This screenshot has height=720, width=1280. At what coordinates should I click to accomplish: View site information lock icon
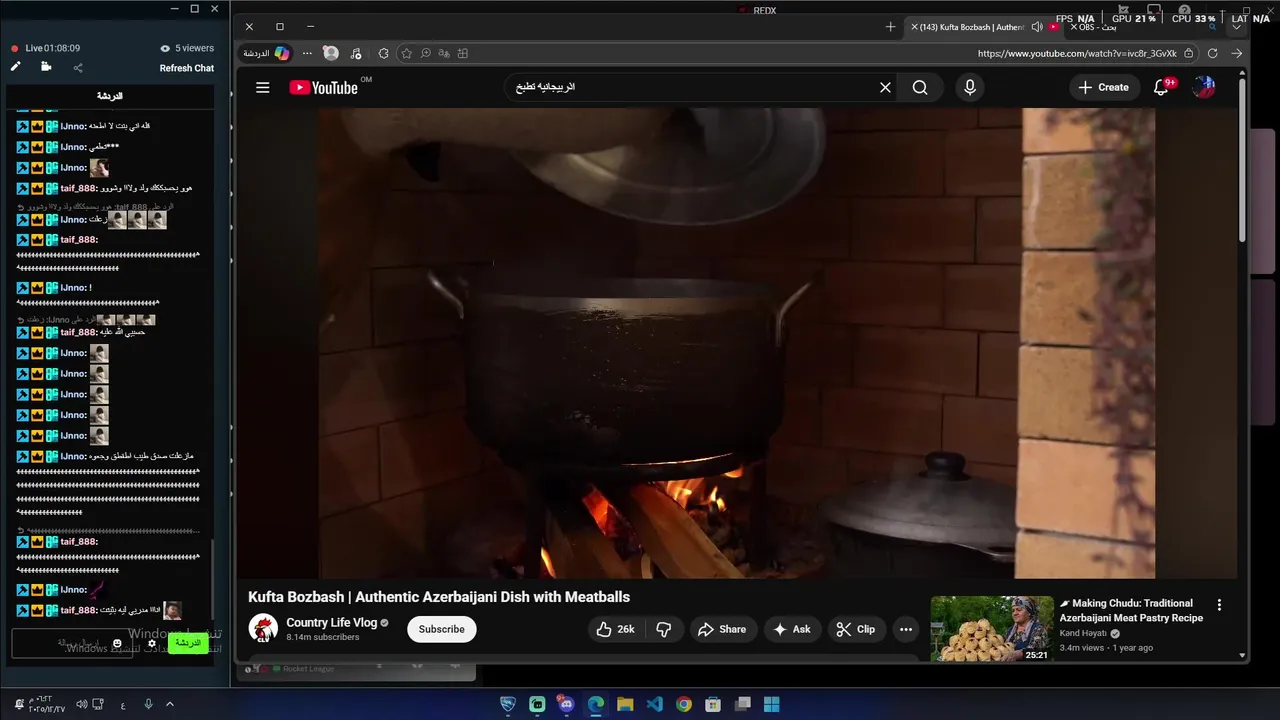(x=1188, y=53)
